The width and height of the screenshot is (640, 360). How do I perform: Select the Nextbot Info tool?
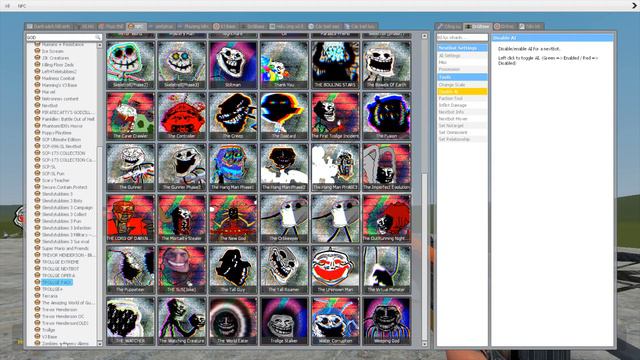tap(462, 112)
